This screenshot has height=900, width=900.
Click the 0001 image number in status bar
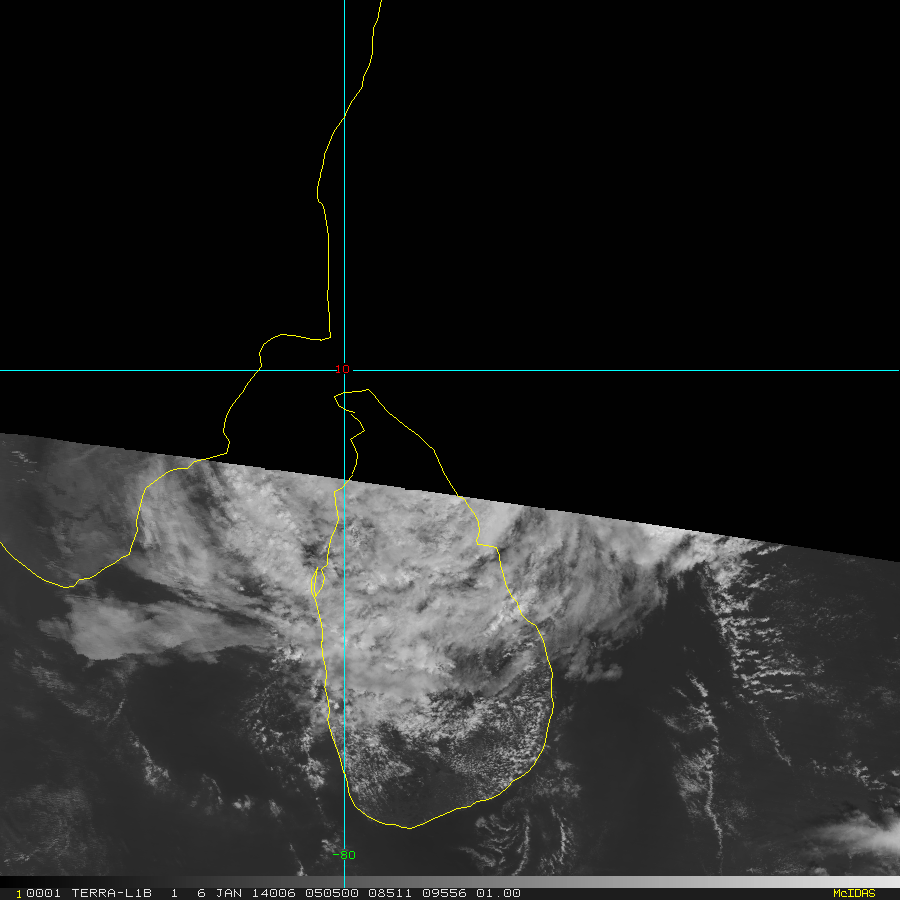[x=43, y=893]
